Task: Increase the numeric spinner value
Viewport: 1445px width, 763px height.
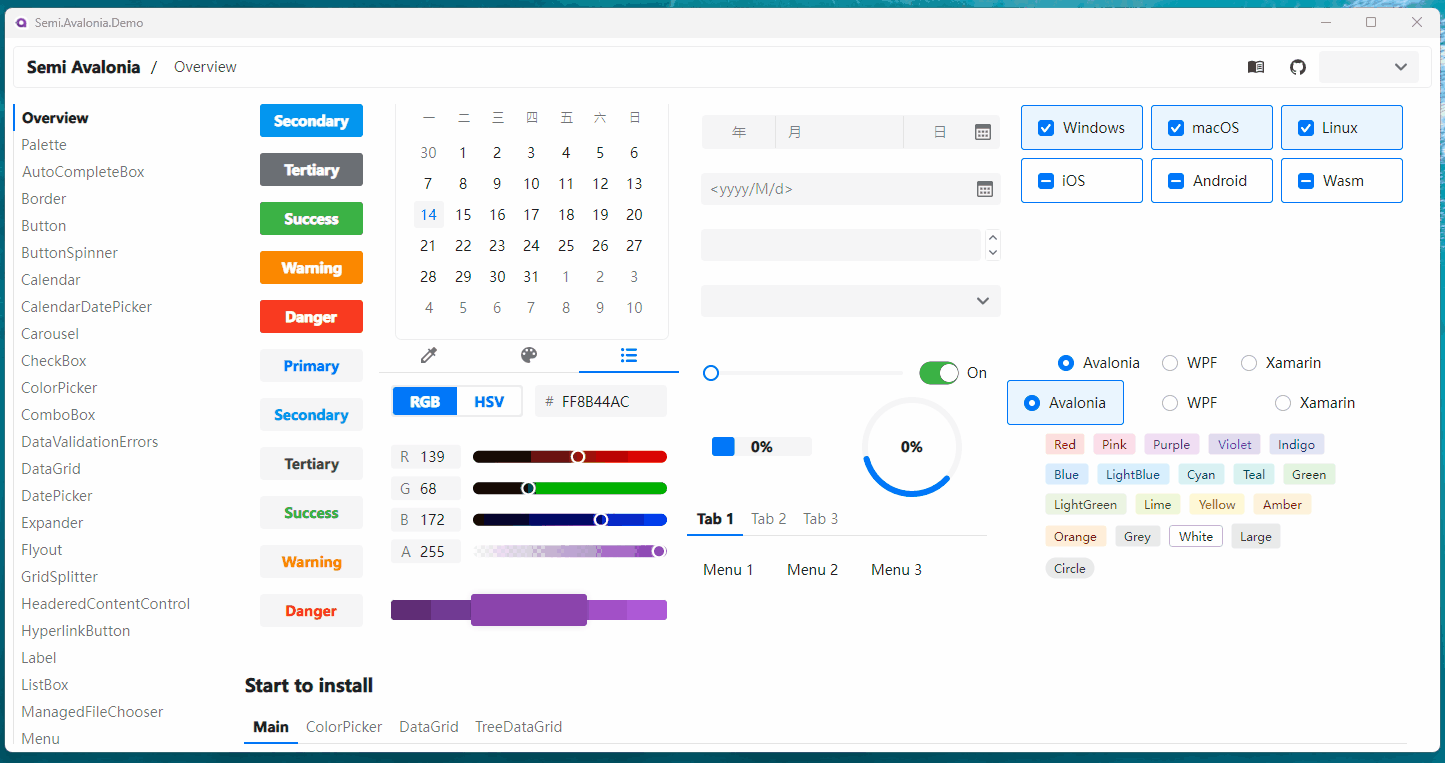Action: (x=992, y=238)
